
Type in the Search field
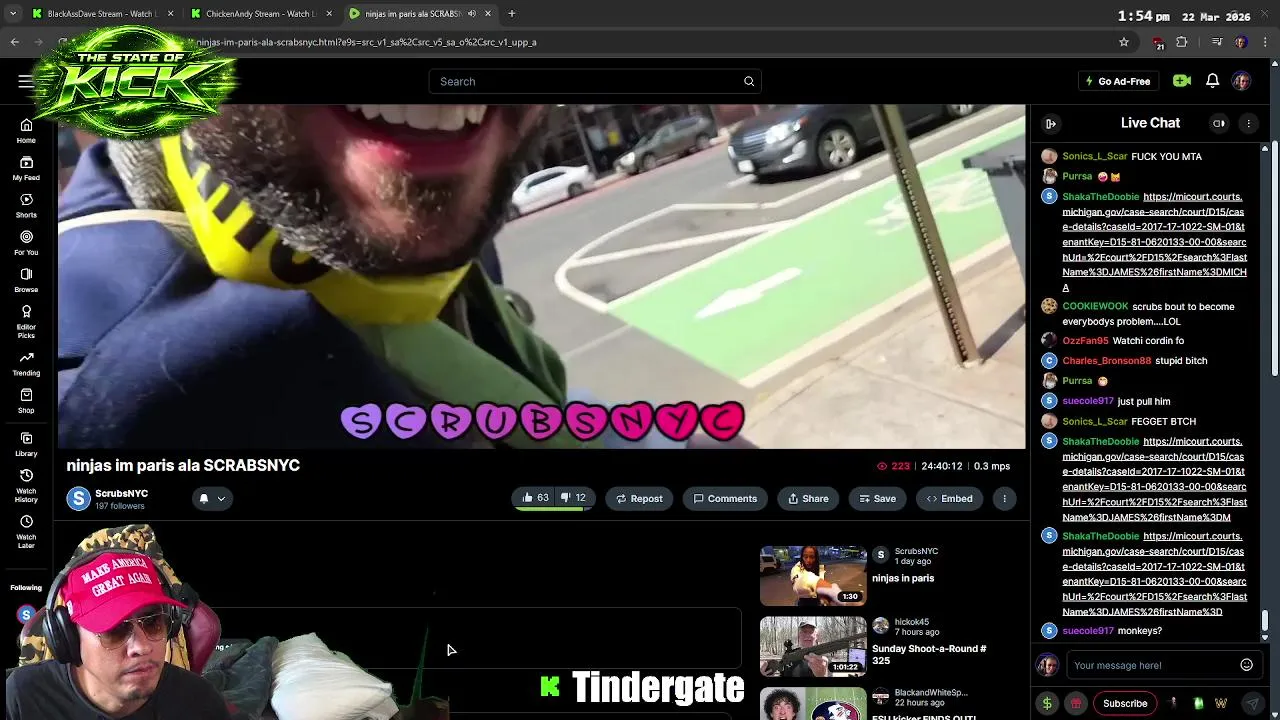tap(595, 81)
